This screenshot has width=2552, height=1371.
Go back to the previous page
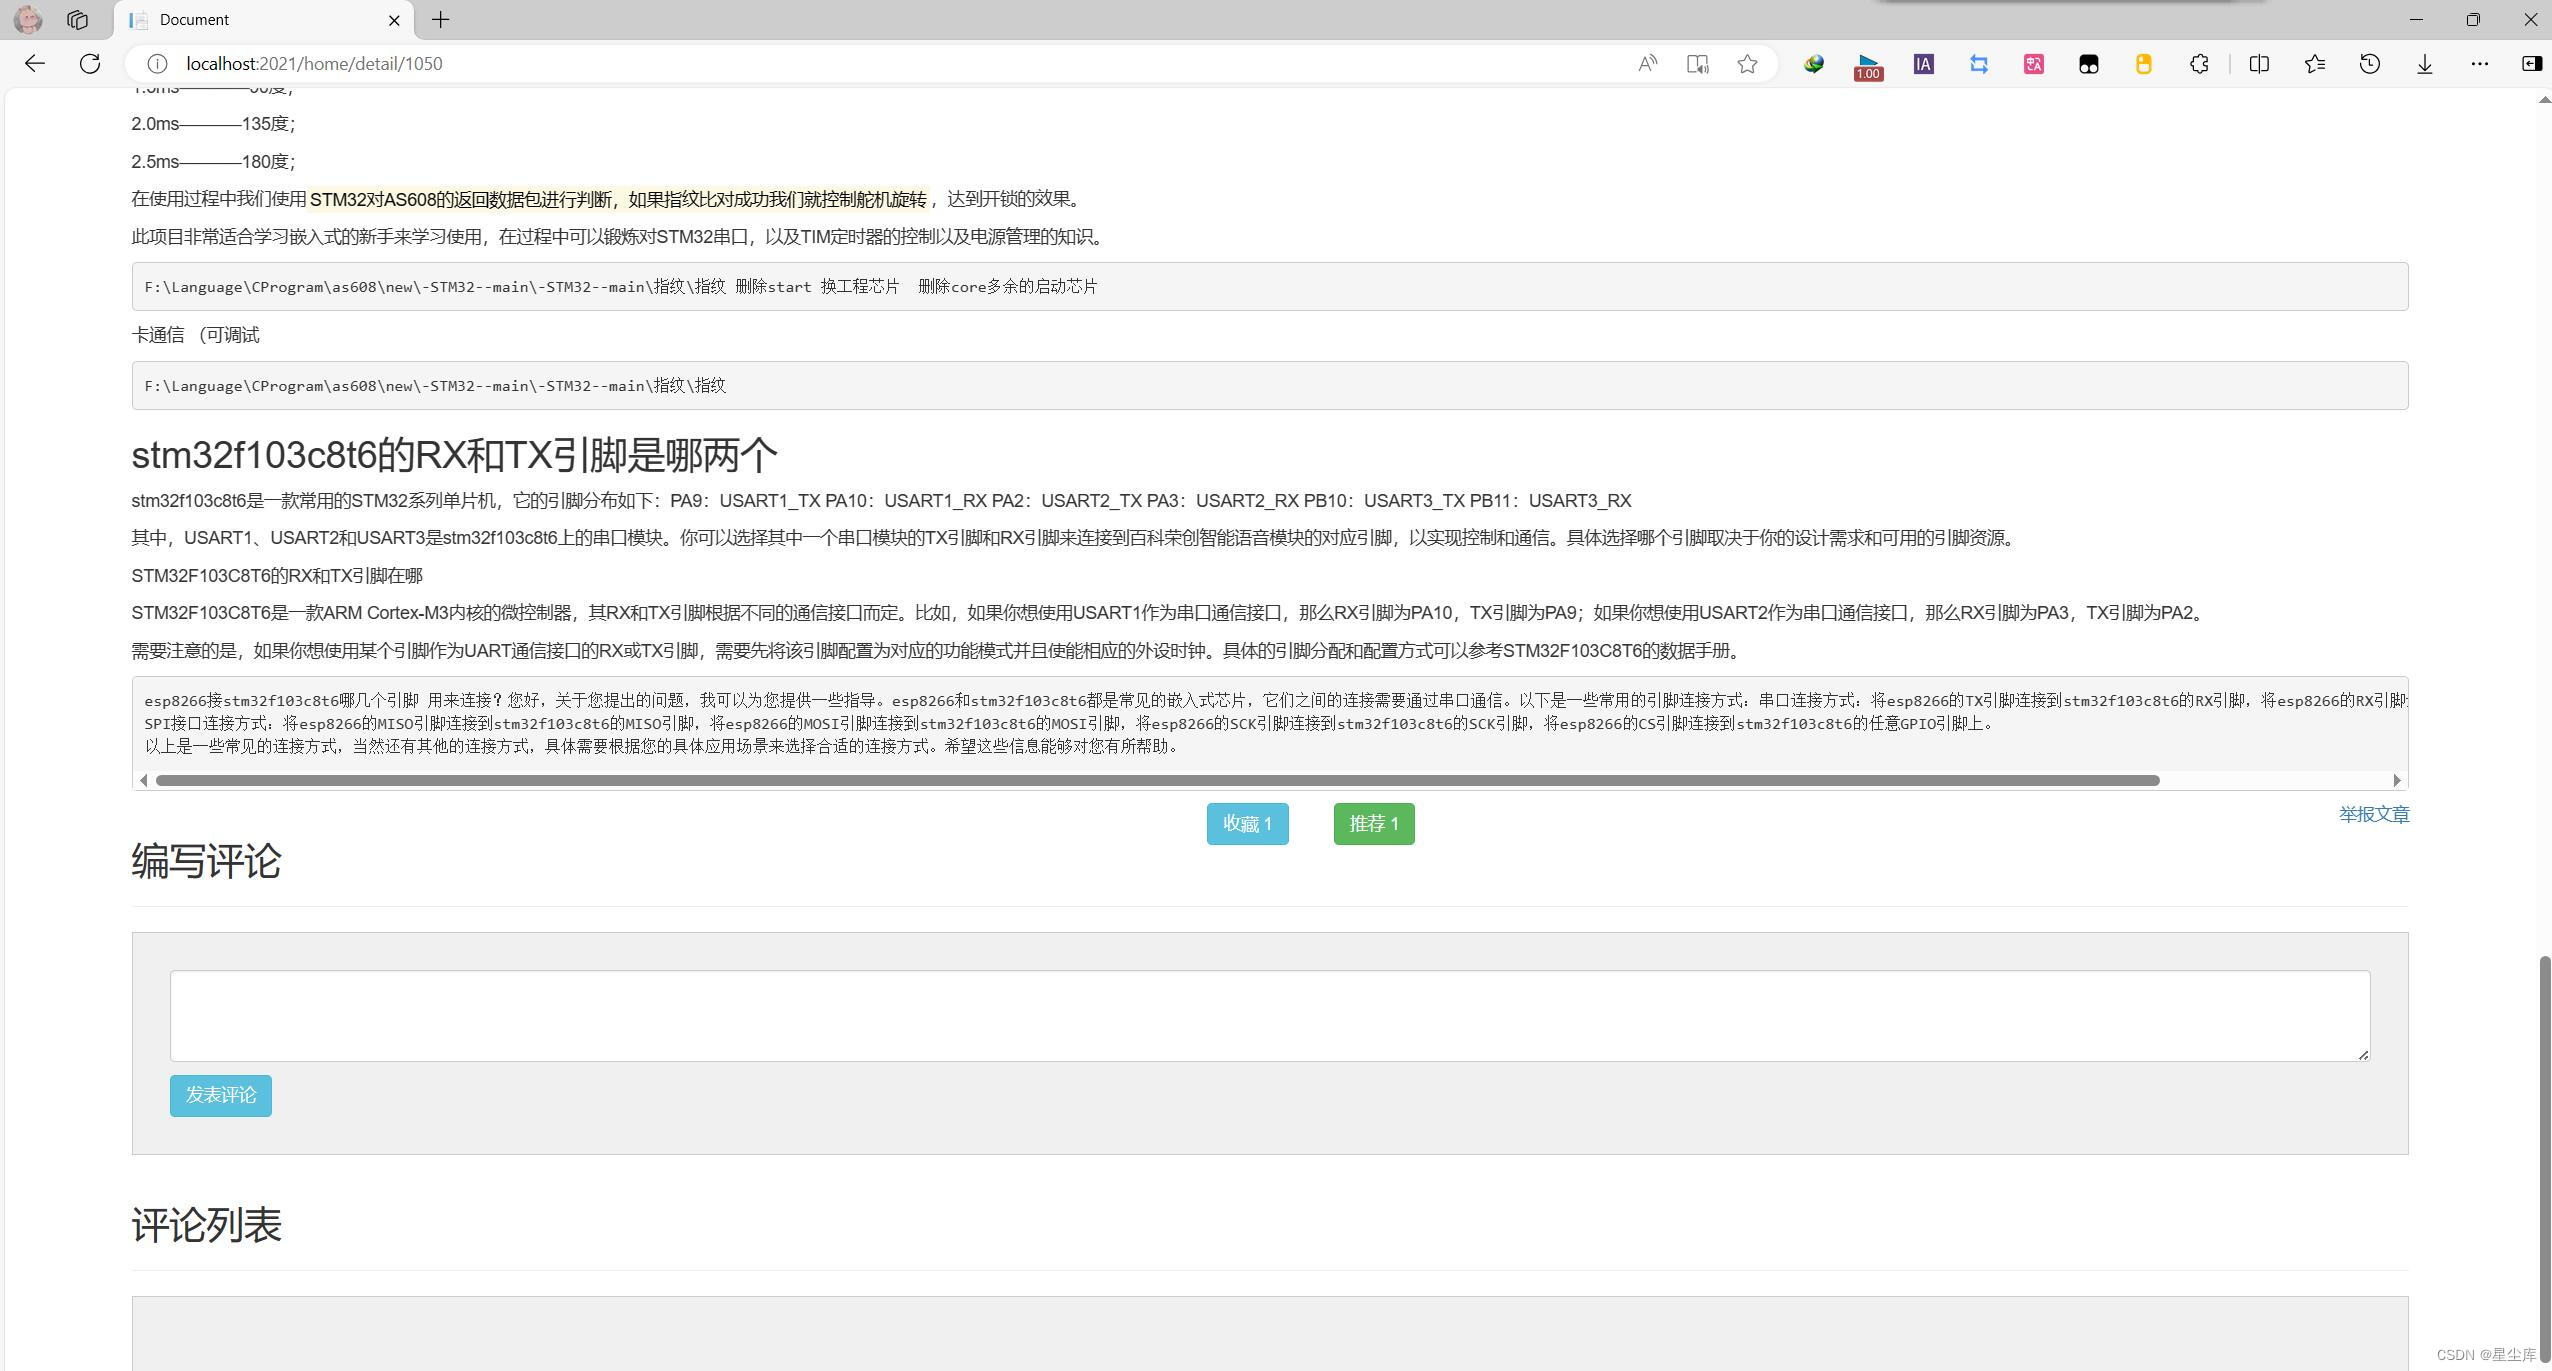coord(35,64)
